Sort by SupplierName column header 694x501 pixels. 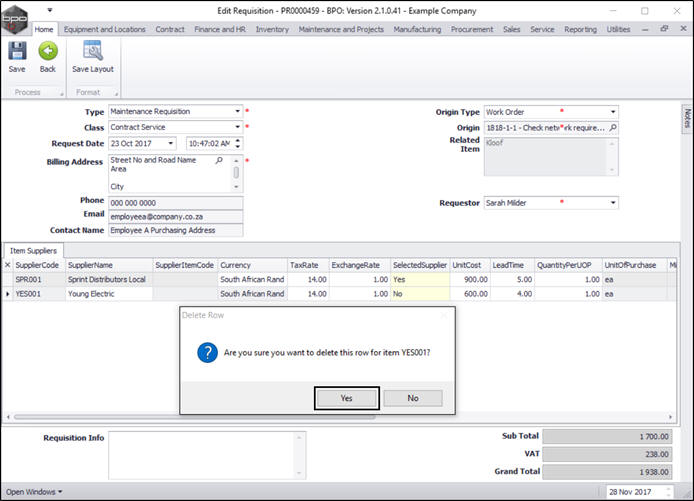pyautogui.click(x=109, y=265)
